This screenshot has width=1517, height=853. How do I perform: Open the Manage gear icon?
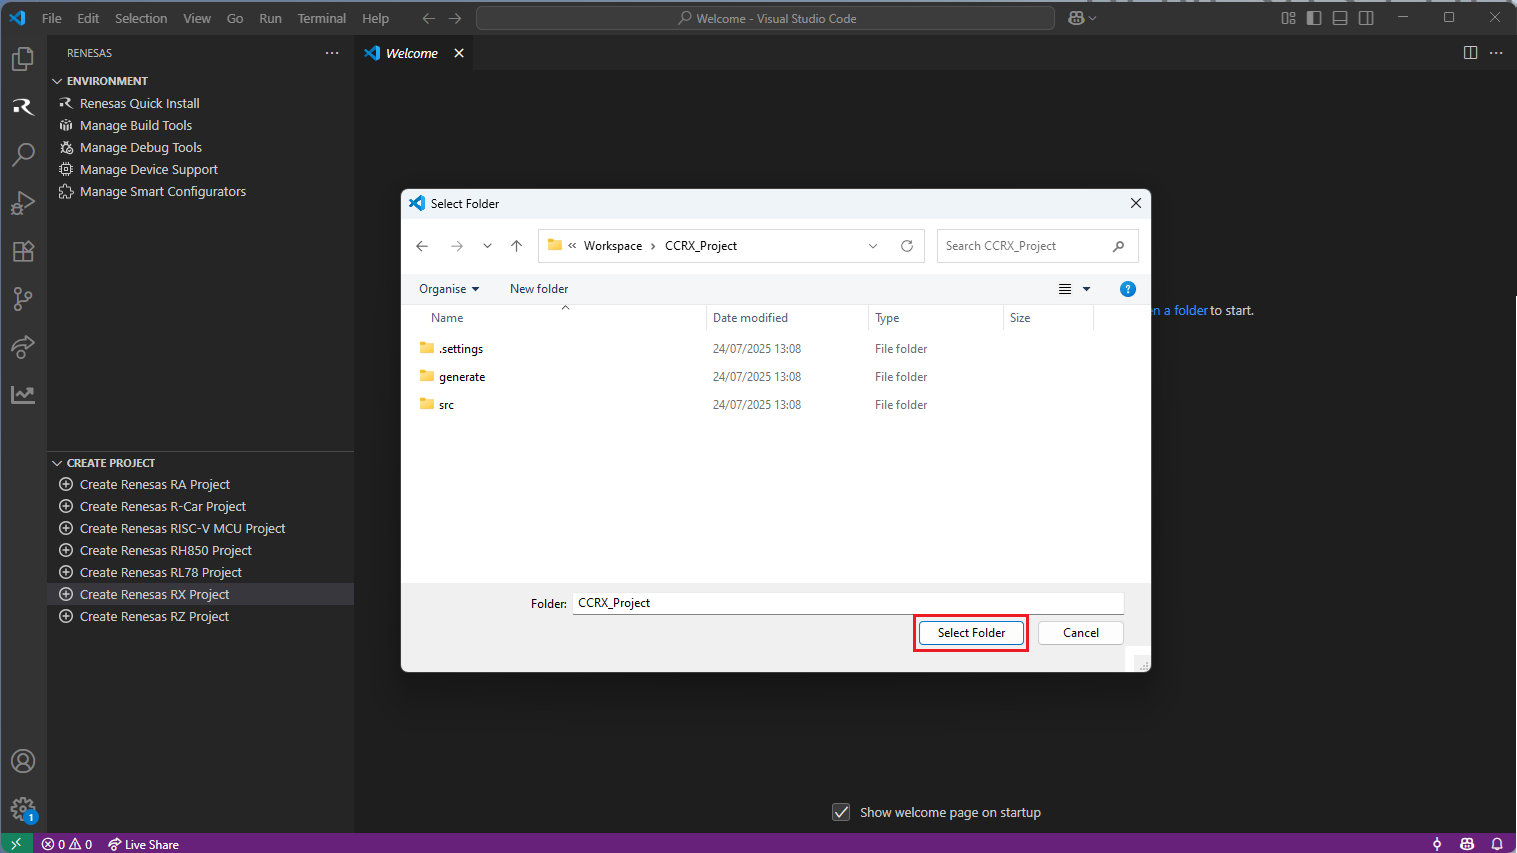point(23,808)
